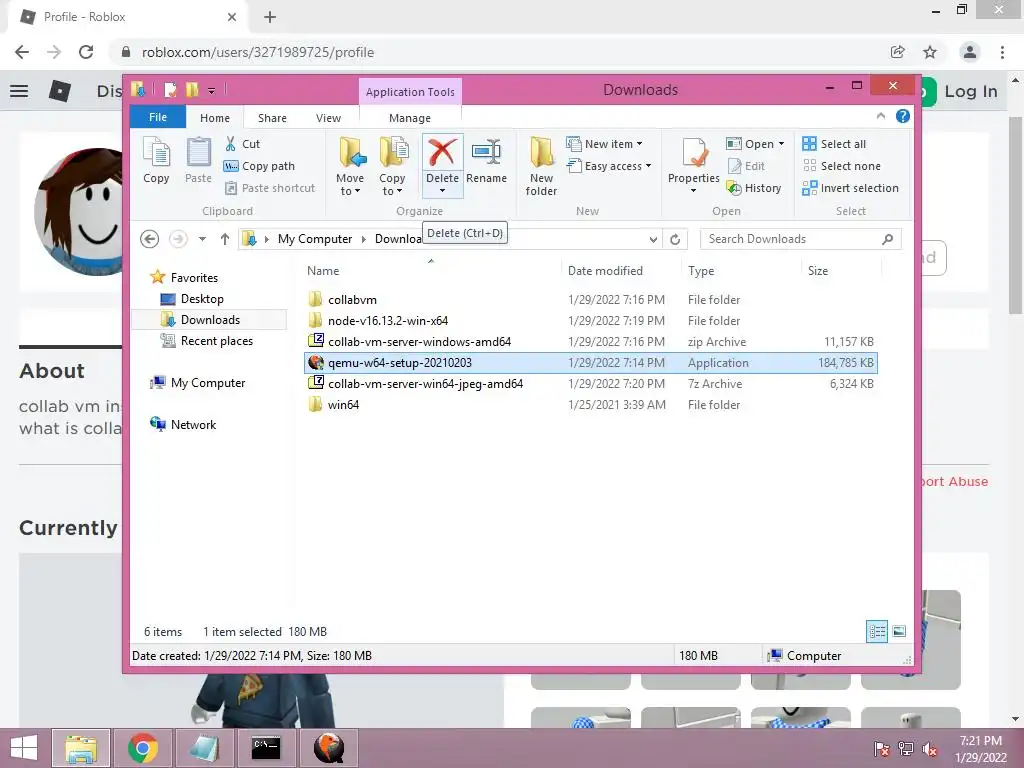Screen dimensions: 1024x768
Task: Click the Roblox Log In link
Action: [970, 91]
